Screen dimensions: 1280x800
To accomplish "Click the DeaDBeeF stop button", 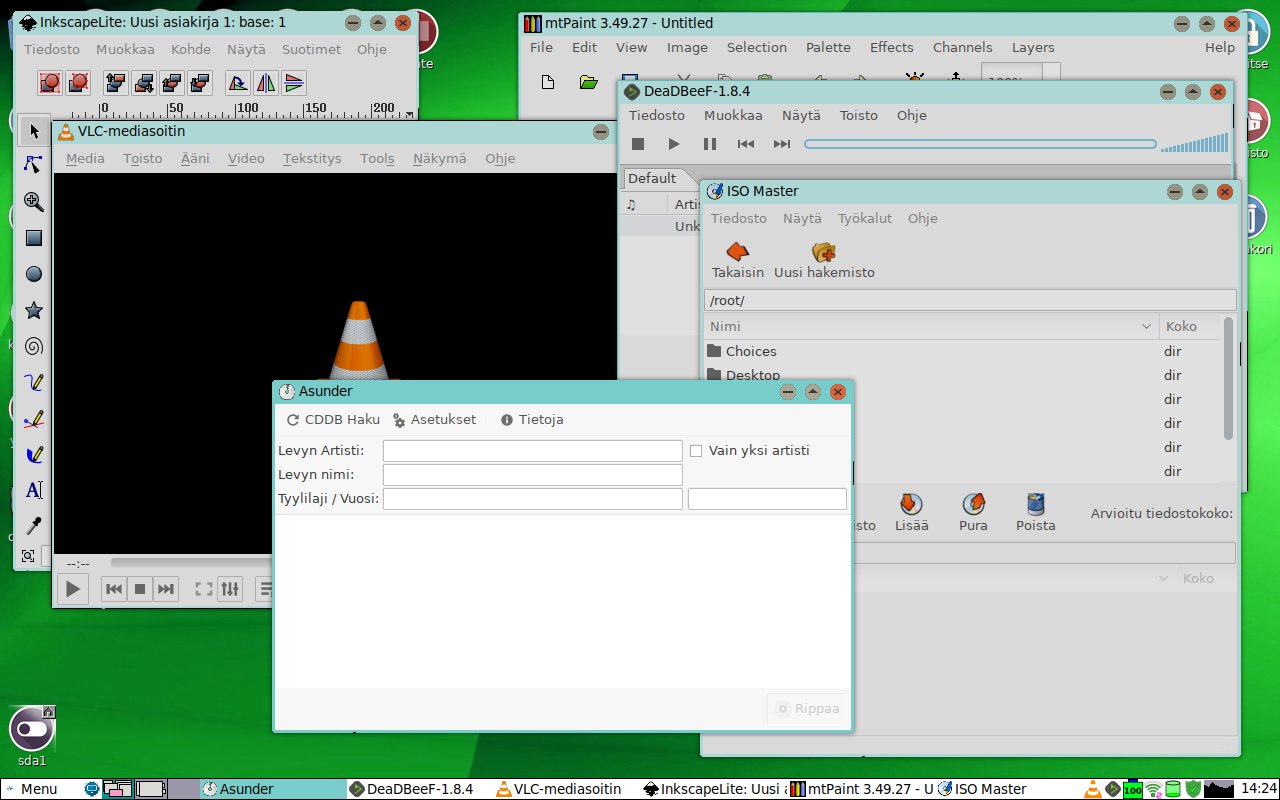I will [638, 144].
